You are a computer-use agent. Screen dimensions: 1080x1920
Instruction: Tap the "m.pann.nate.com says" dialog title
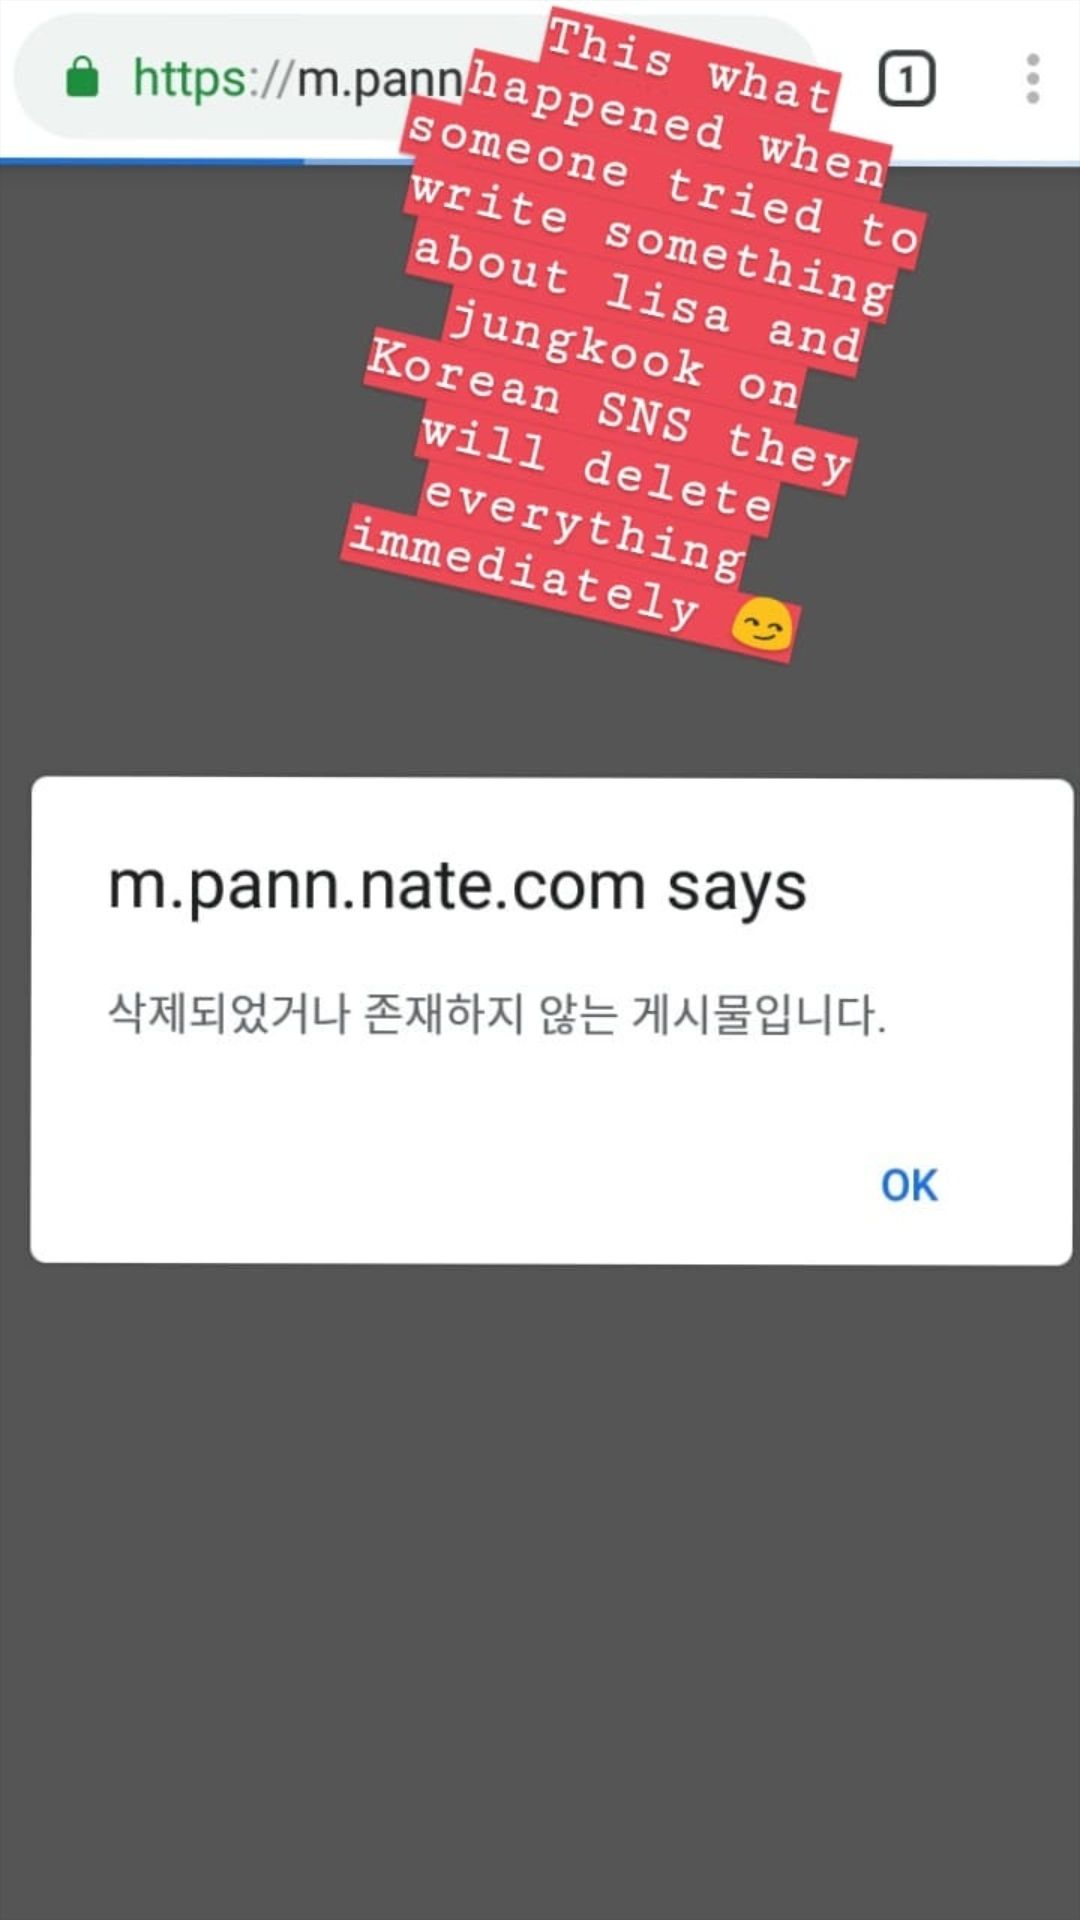click(x=457, y=887)
